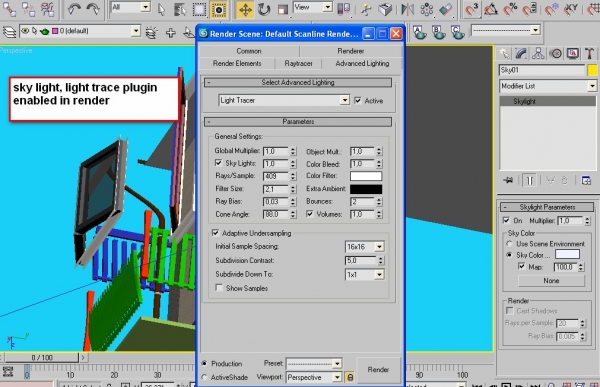
Task: Enable Show Samples checkbox
Action: pyautogui.click(x=219, y=288)
